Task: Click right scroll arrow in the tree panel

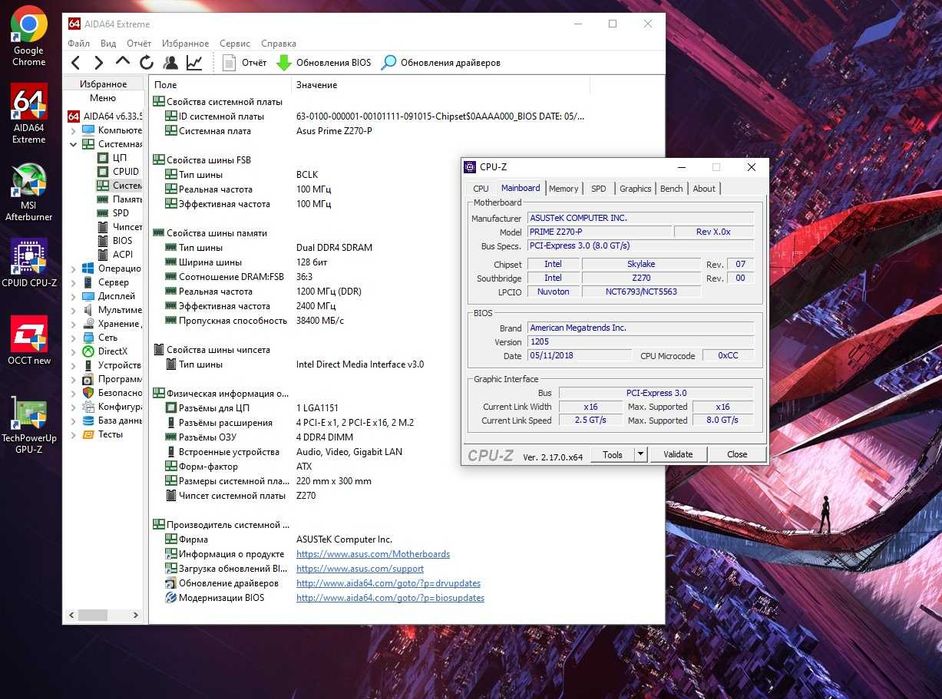Action: point(136,615)
